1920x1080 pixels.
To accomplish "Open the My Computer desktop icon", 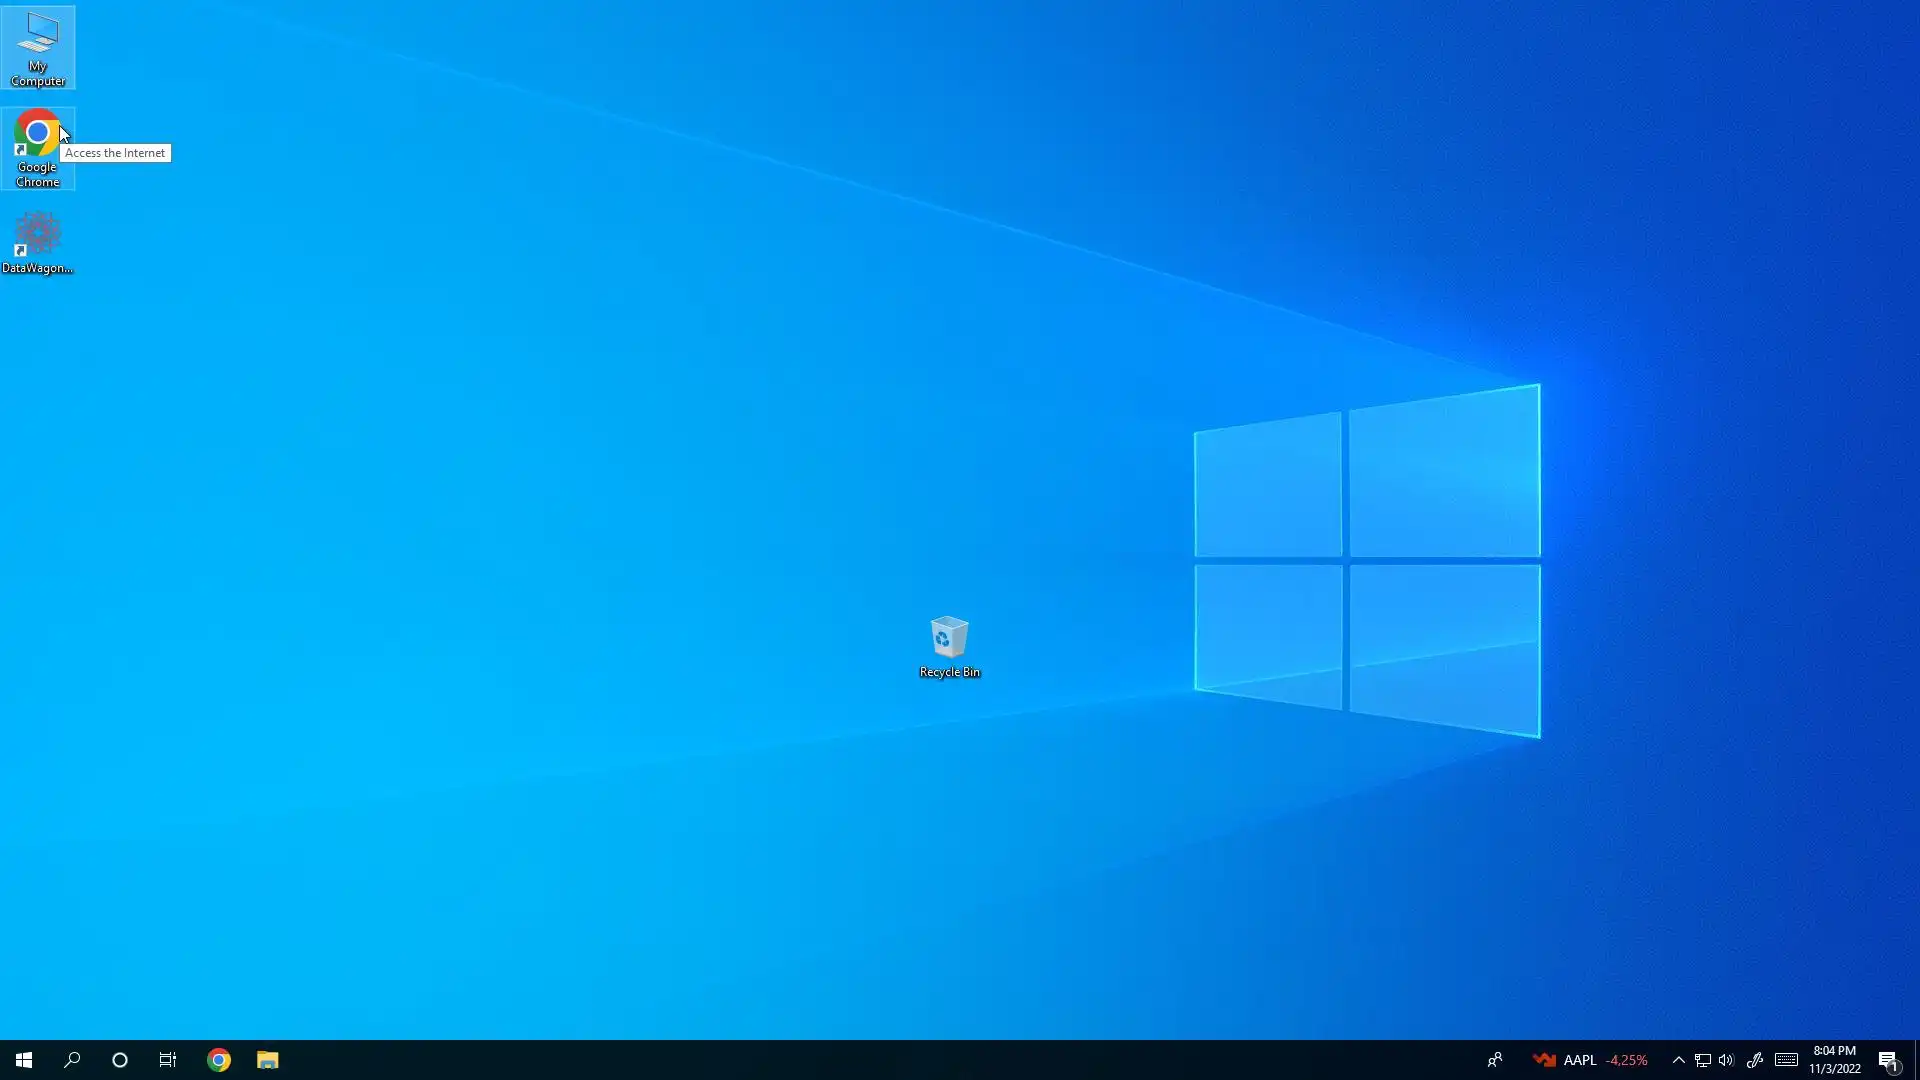I will click(38, 47).
